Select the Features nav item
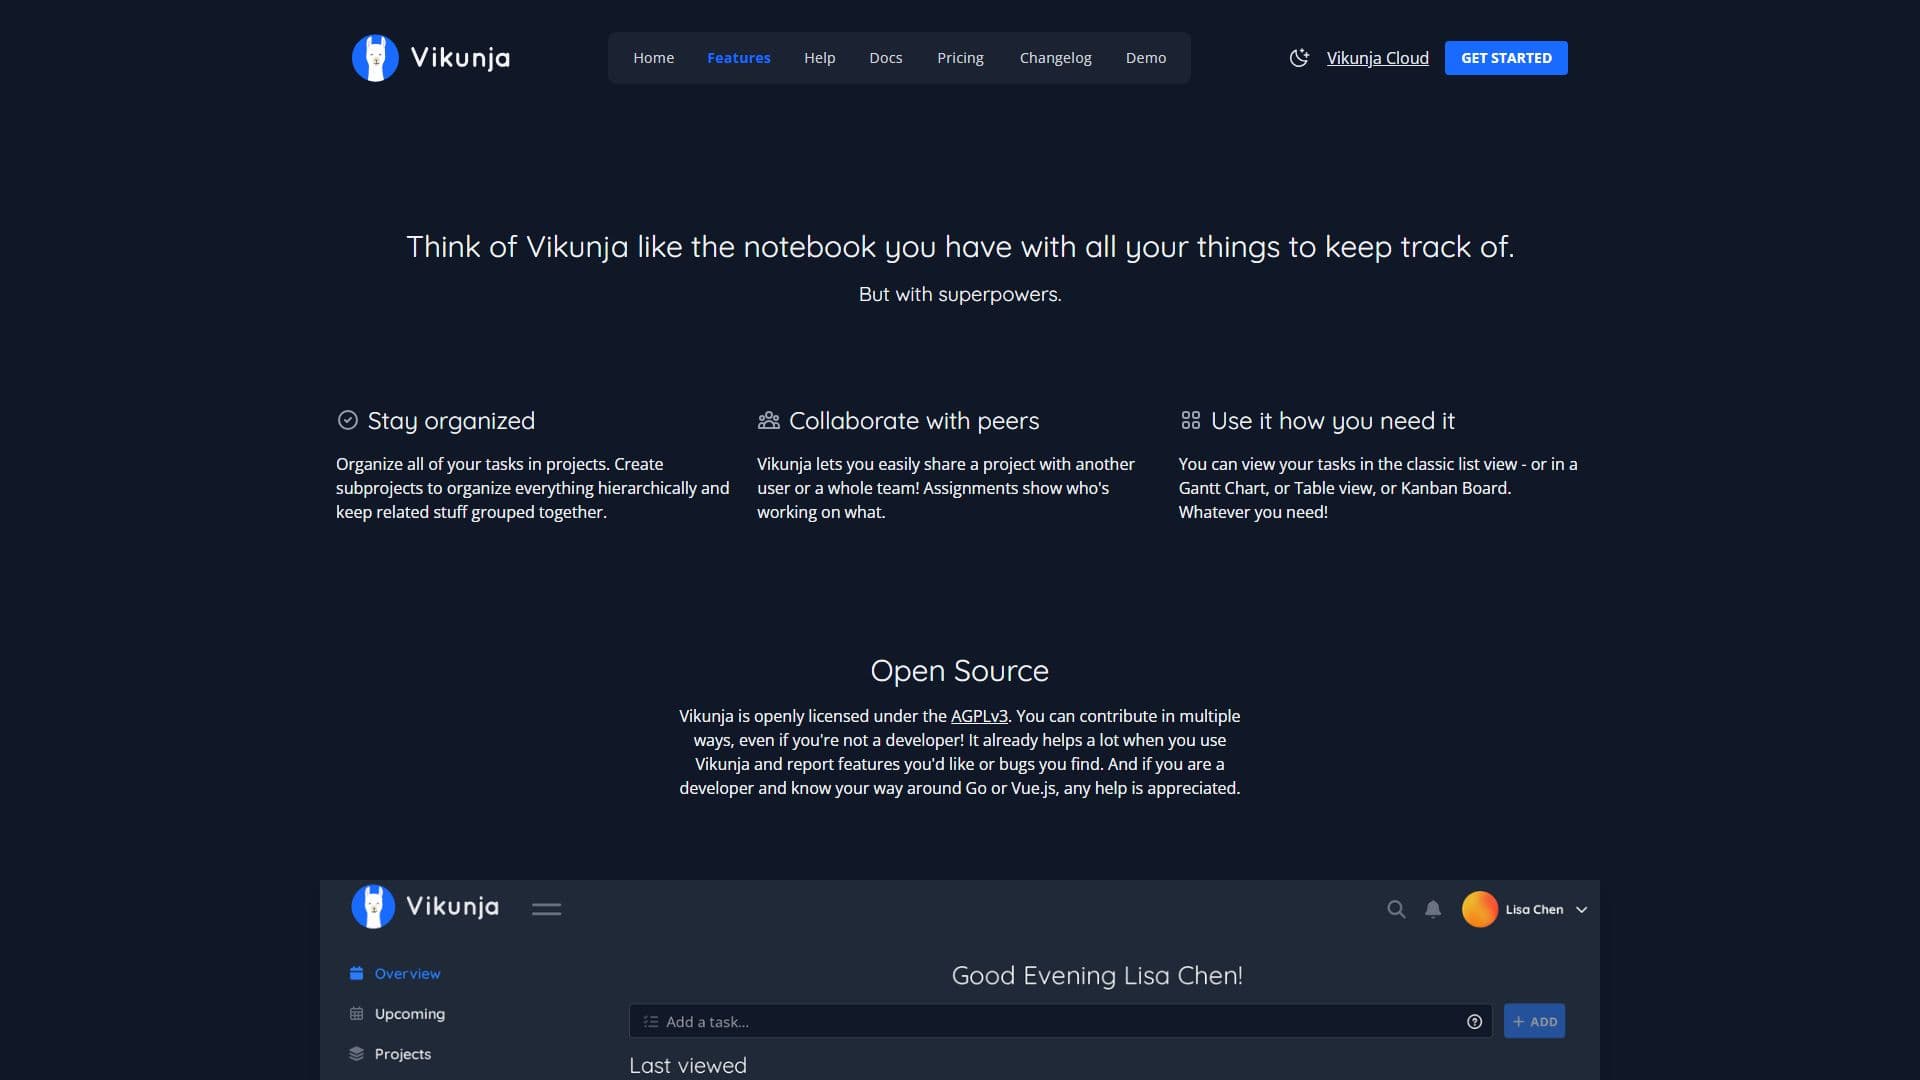 (739, 58)
